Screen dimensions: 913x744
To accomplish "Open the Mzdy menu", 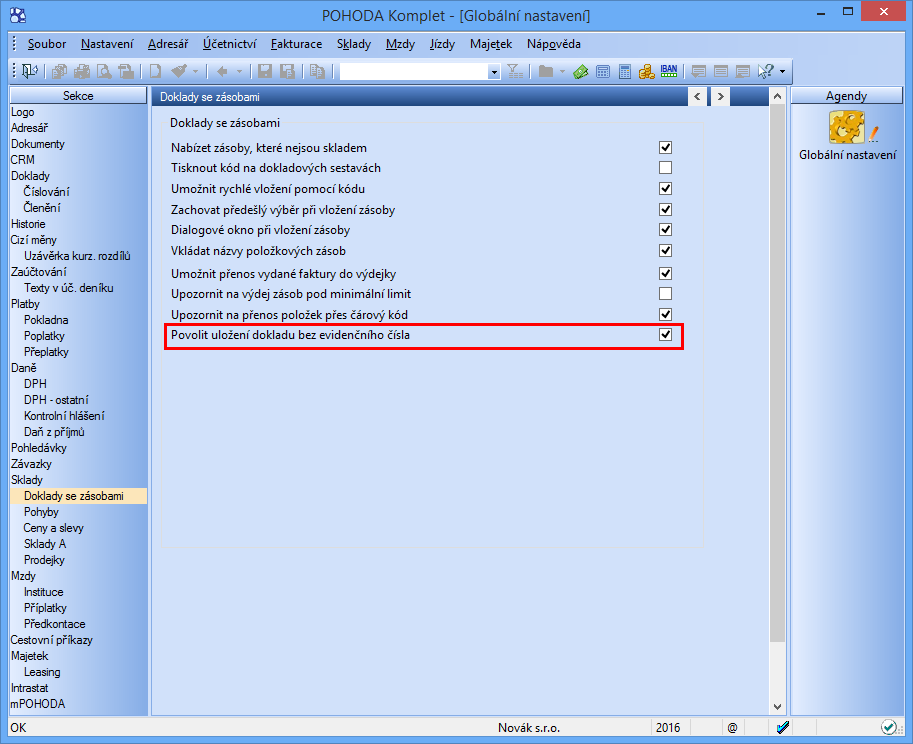I will point(400,44).
